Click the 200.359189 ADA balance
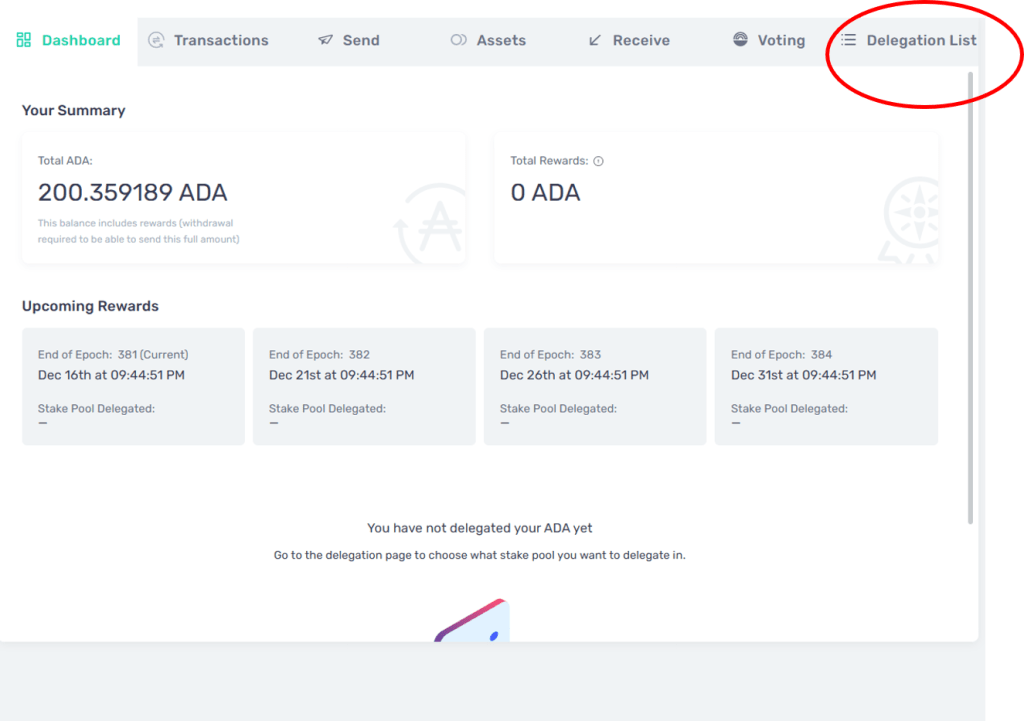1024x721 pixels. (x=133, y=192)
